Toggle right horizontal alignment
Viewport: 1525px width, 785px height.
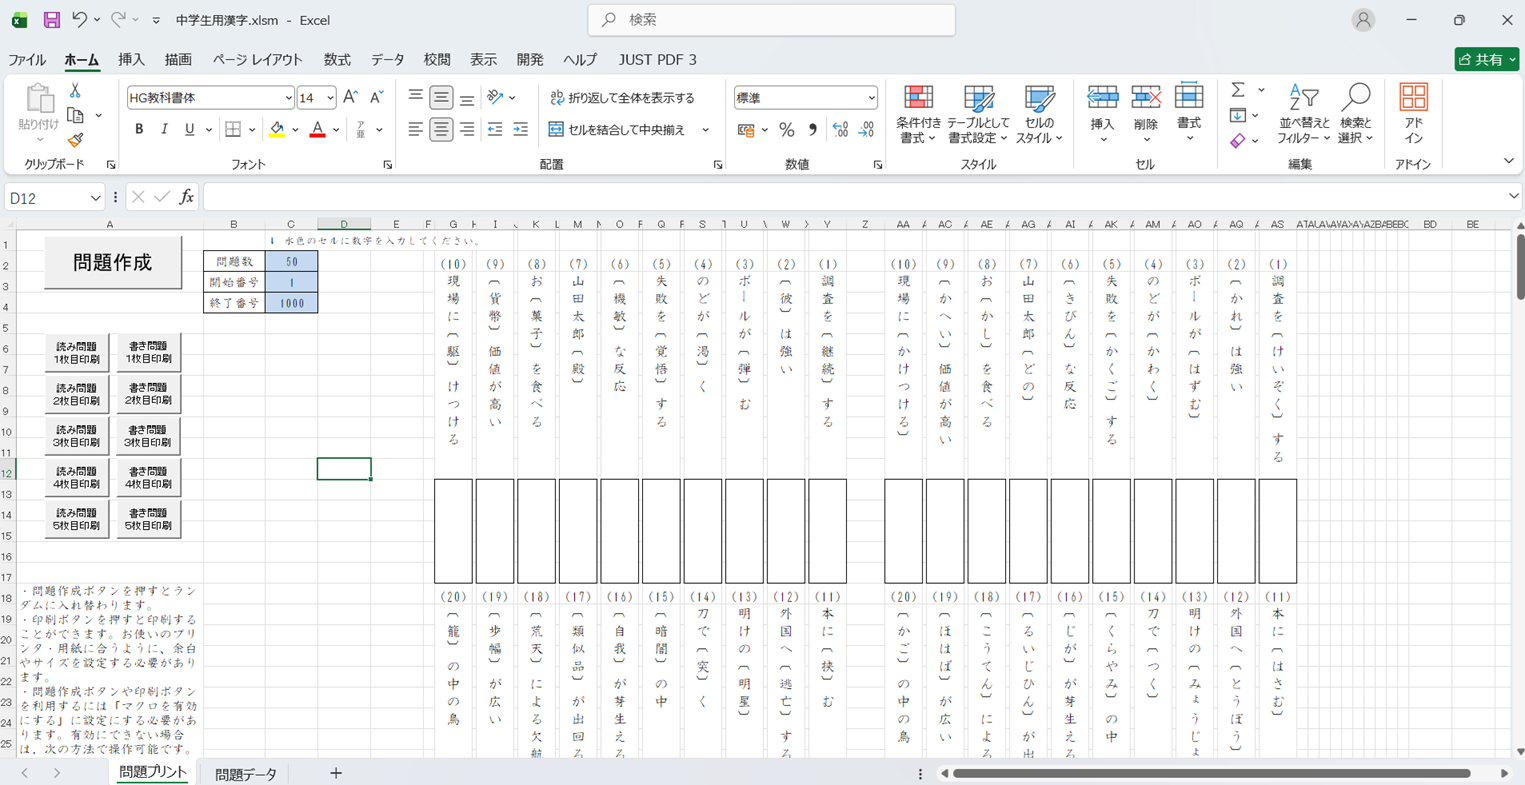(x=467, y=129)
